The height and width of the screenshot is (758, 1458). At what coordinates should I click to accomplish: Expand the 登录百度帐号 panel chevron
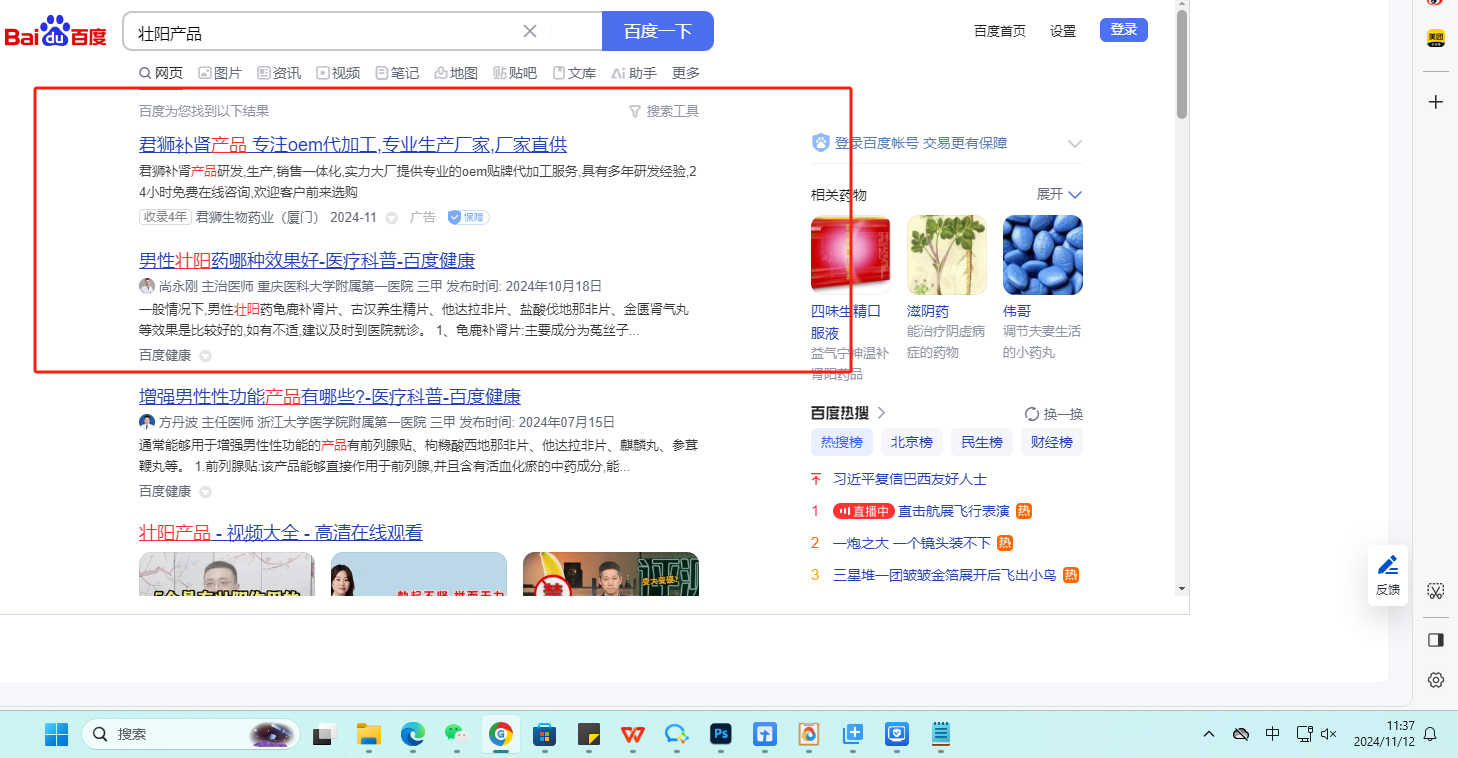(1075, 144)
